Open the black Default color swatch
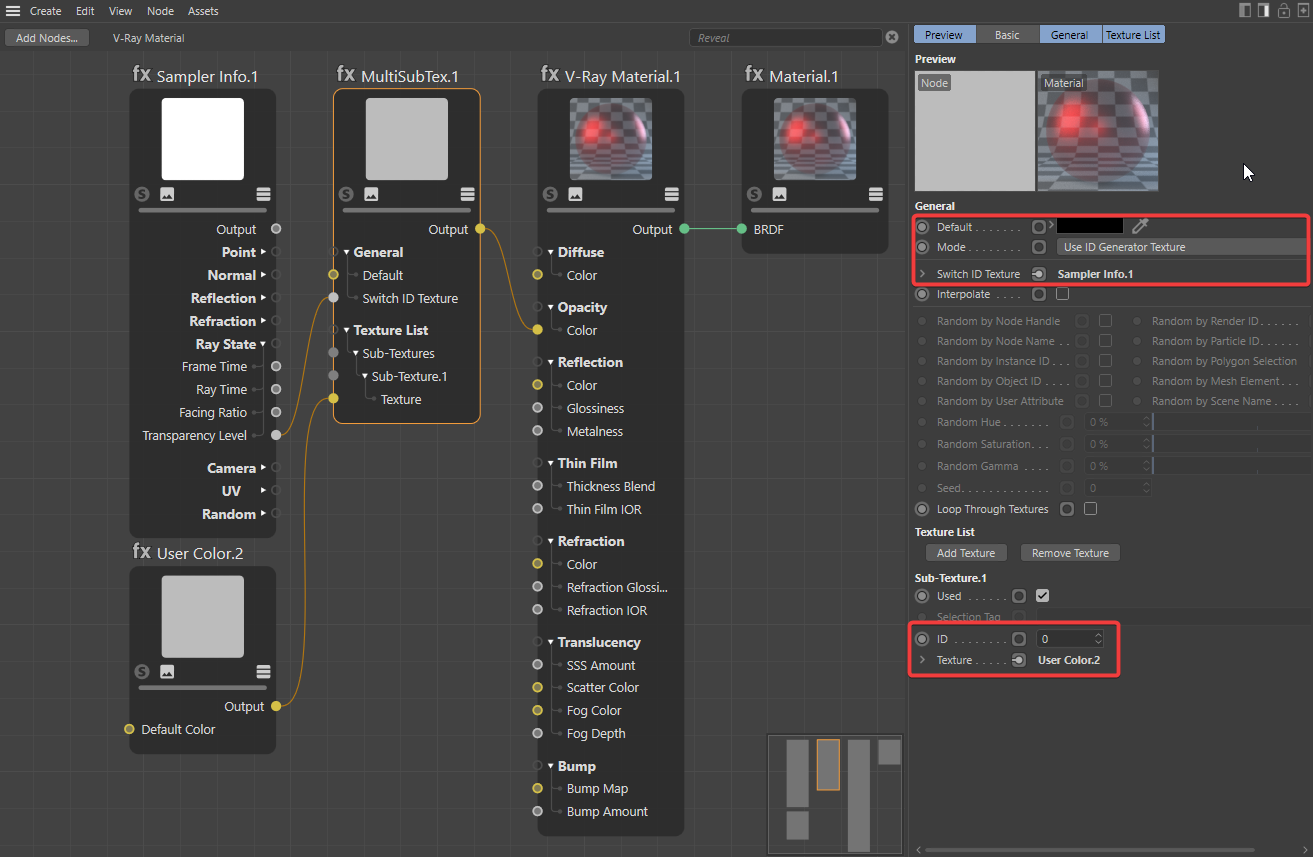 coord(1090,226)
